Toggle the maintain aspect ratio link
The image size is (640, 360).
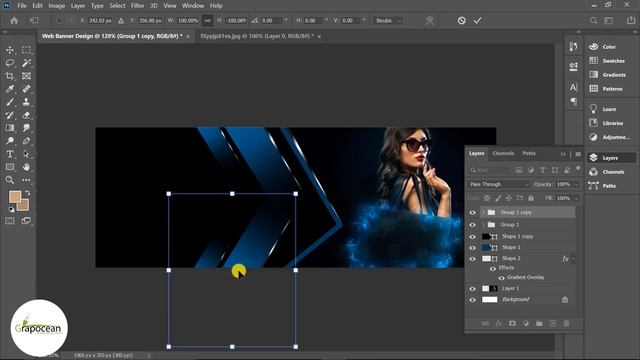[207, 20]
